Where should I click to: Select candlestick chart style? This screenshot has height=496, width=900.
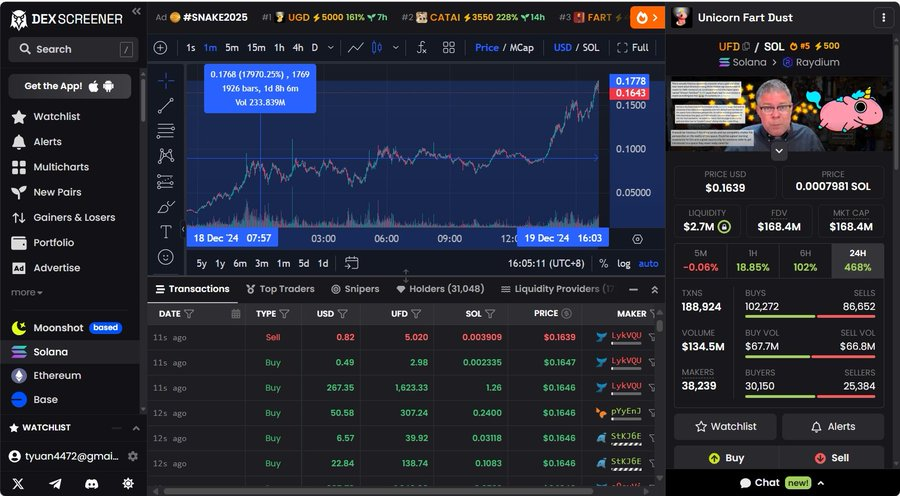(377, 48)
